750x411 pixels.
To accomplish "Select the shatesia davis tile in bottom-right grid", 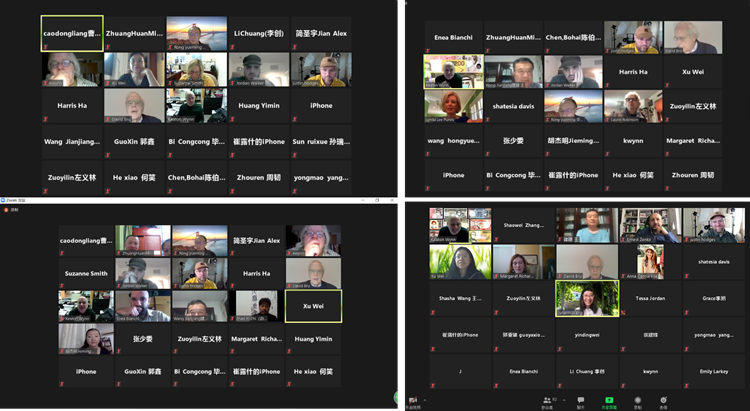I will click(x=713, y=262).
